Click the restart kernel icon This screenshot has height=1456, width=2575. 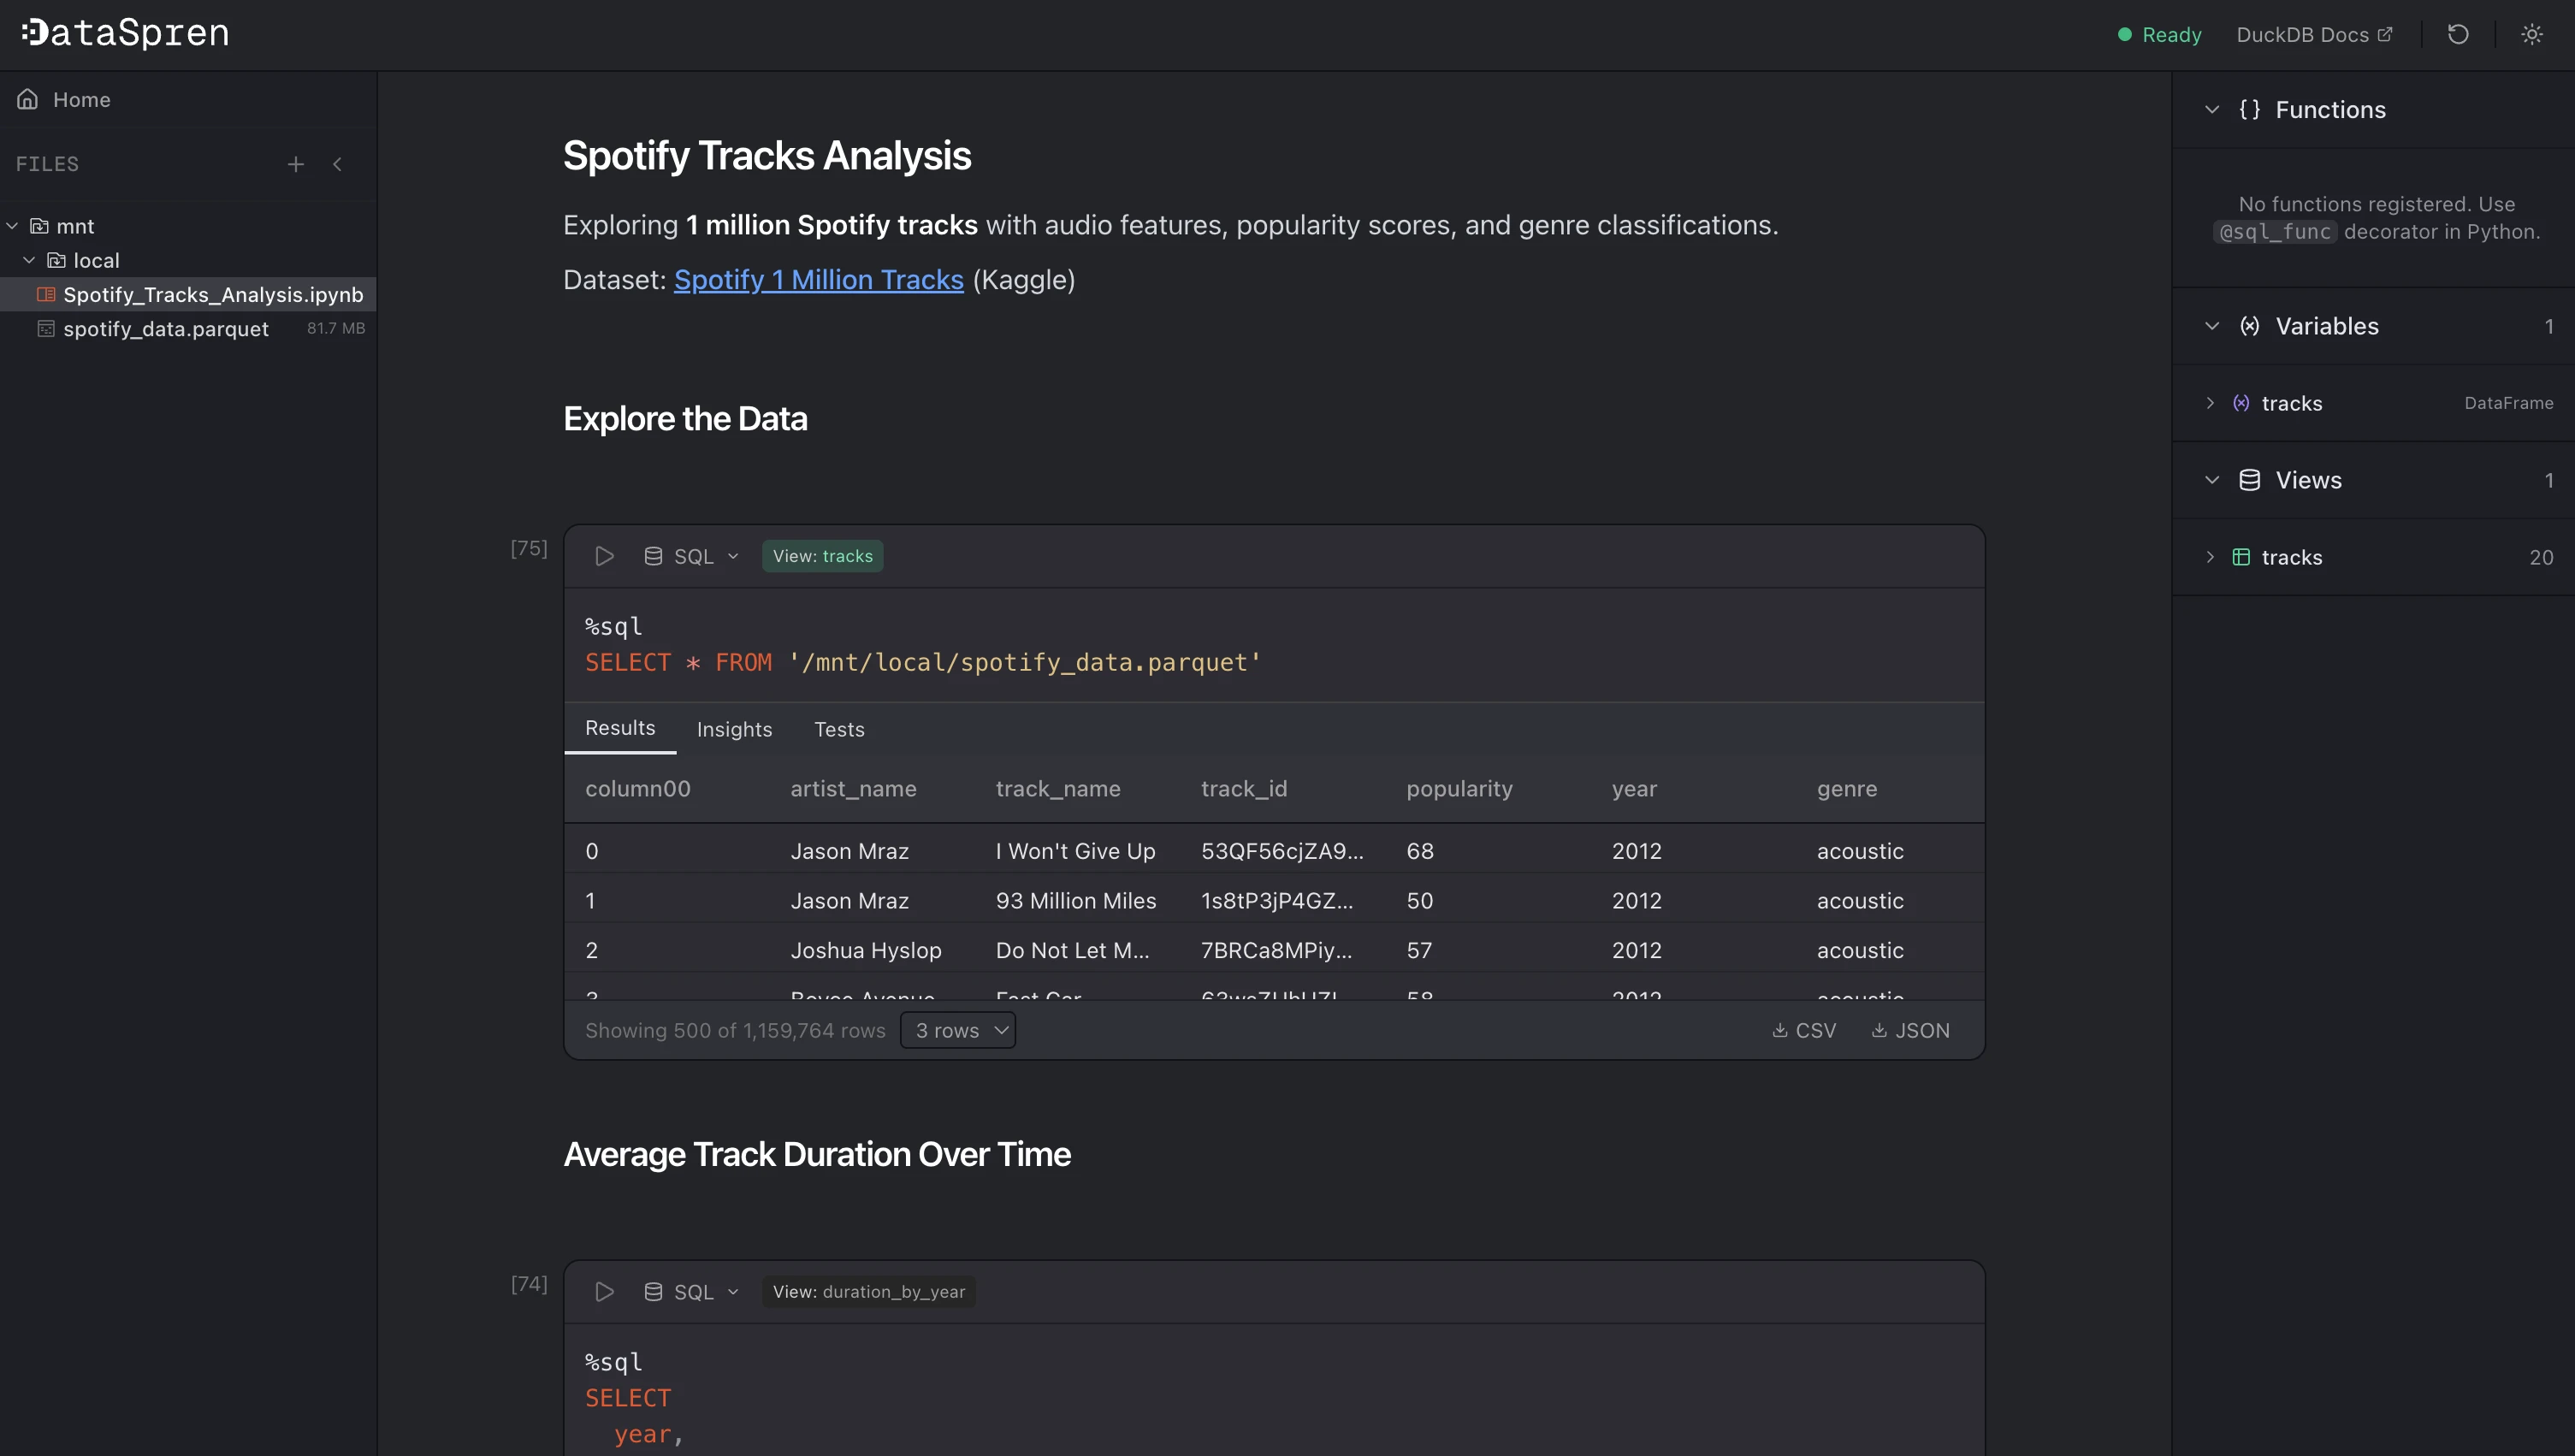[x=2458, y=35]
